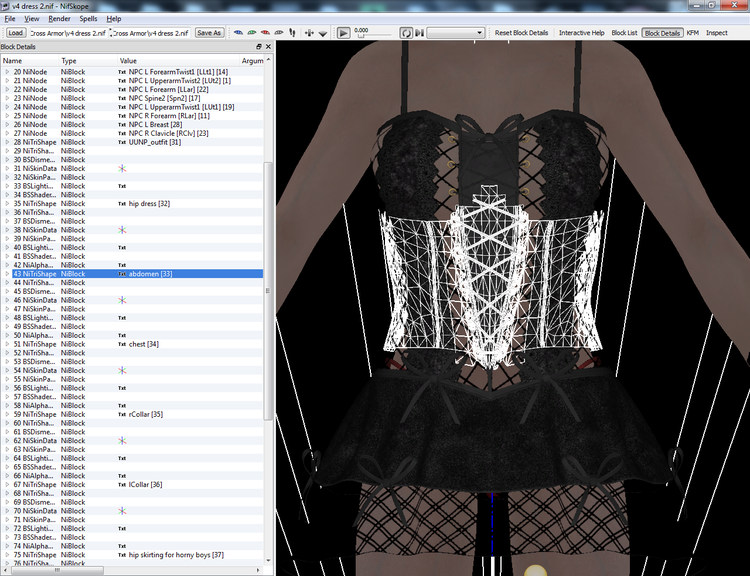
Task: Toggle the animation loop button
Action: [406, 33]
